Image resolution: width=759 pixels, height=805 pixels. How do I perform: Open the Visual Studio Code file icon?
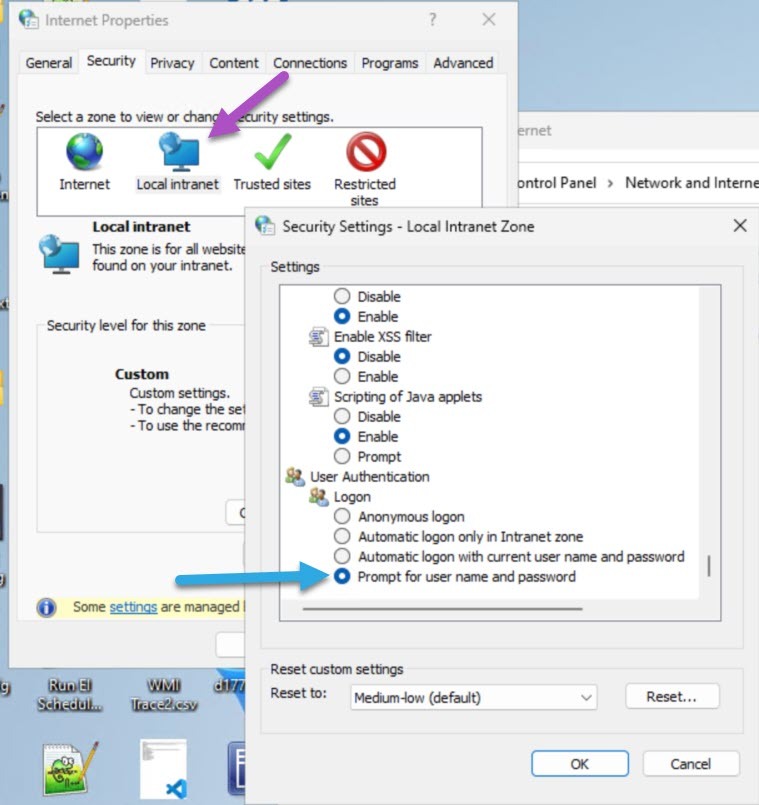pos(163,770)
